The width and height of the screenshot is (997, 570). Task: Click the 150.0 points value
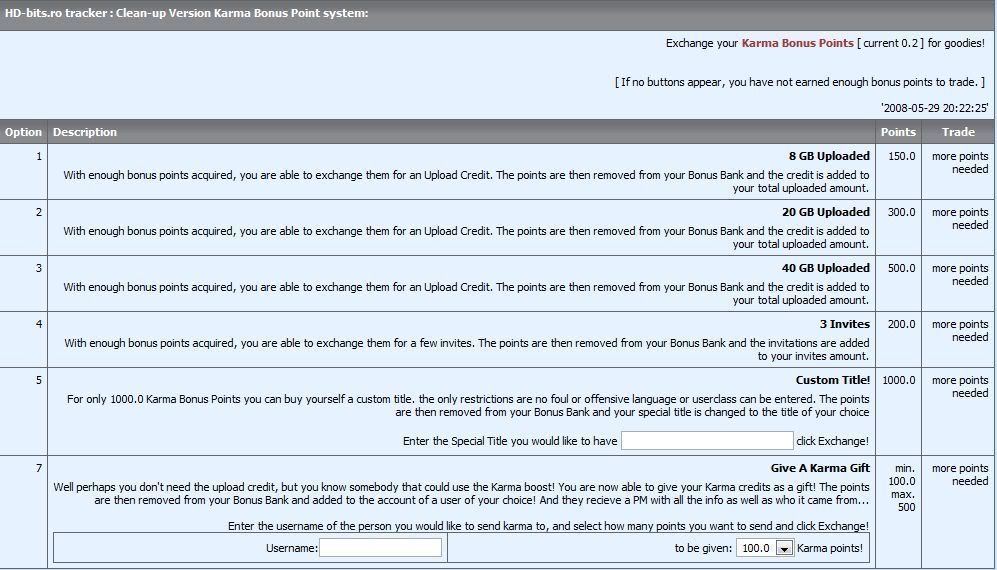tap(901, 156)
